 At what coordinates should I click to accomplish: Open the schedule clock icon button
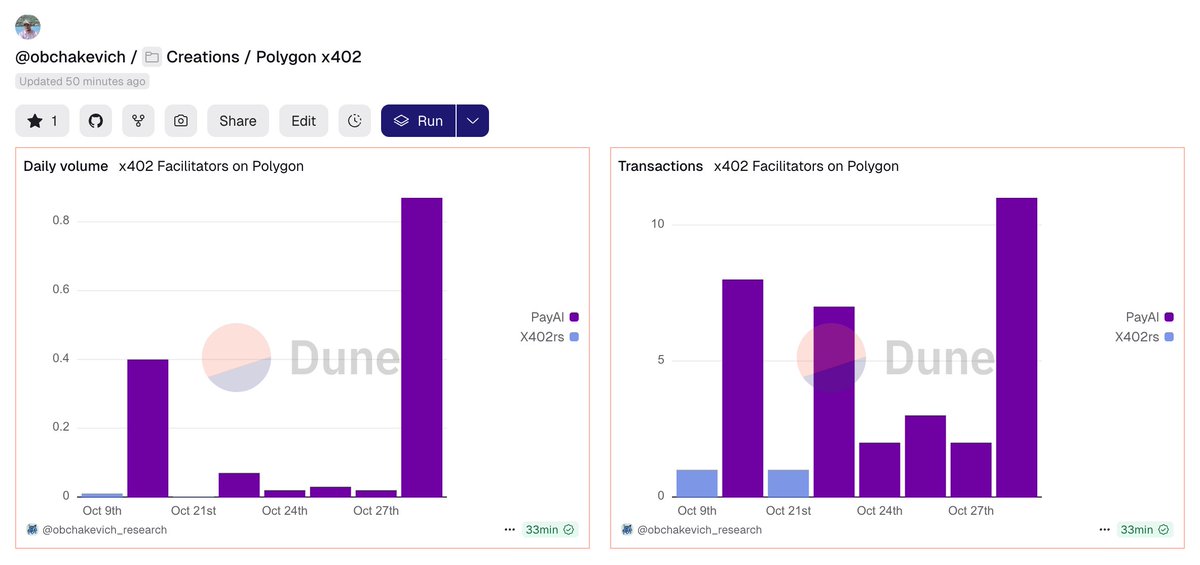point(355,121)
